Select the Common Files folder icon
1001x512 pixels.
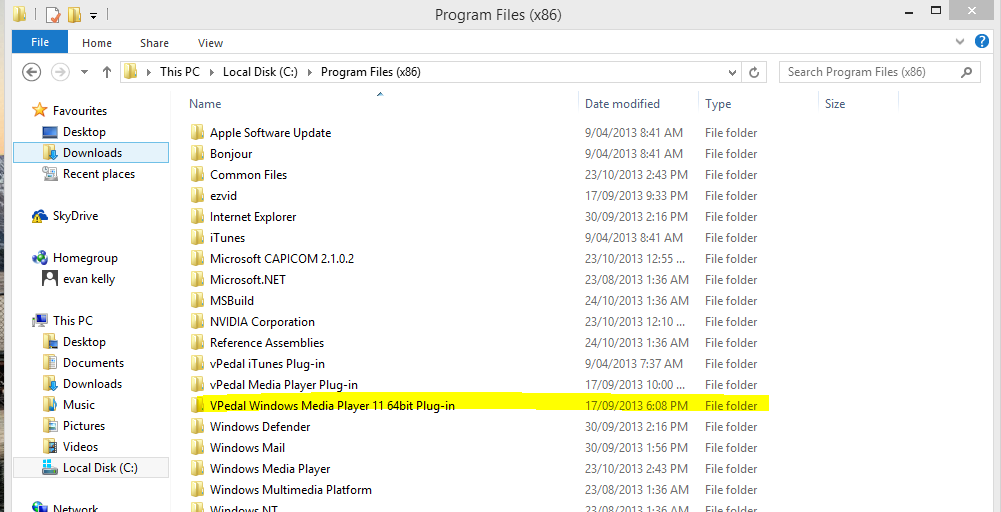pos(197,176)
